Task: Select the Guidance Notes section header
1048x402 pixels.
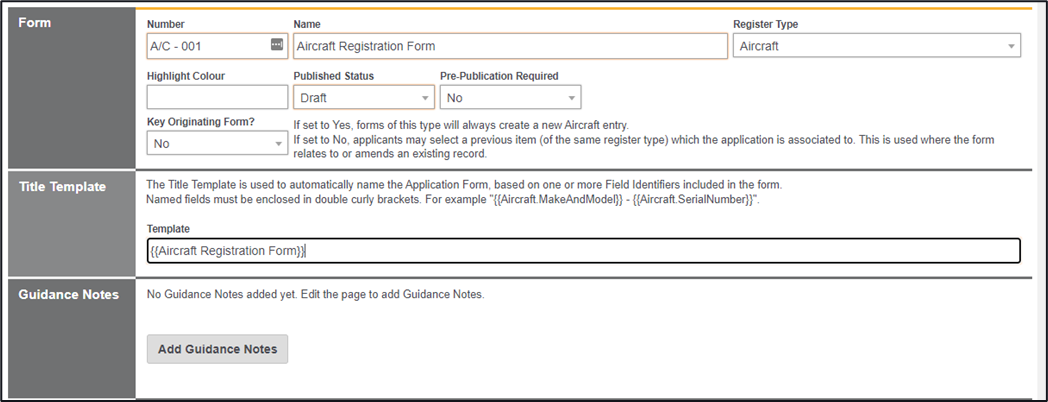Action: (68, 294)
